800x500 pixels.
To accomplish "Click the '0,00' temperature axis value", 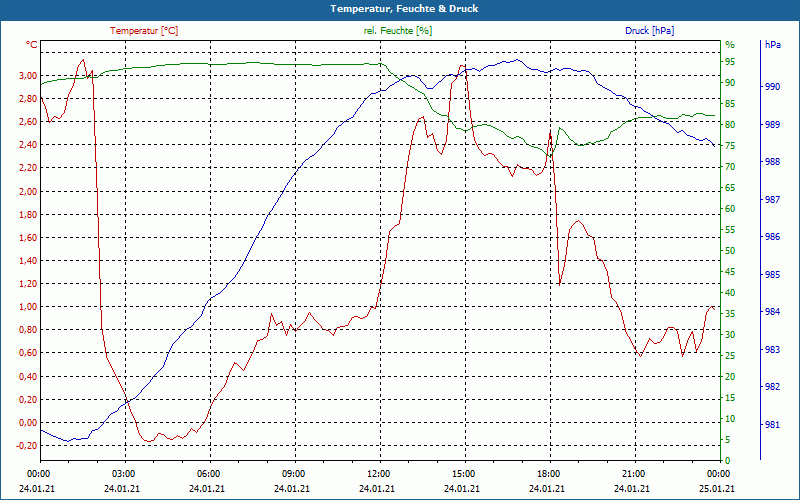I will tap(27, 422).
